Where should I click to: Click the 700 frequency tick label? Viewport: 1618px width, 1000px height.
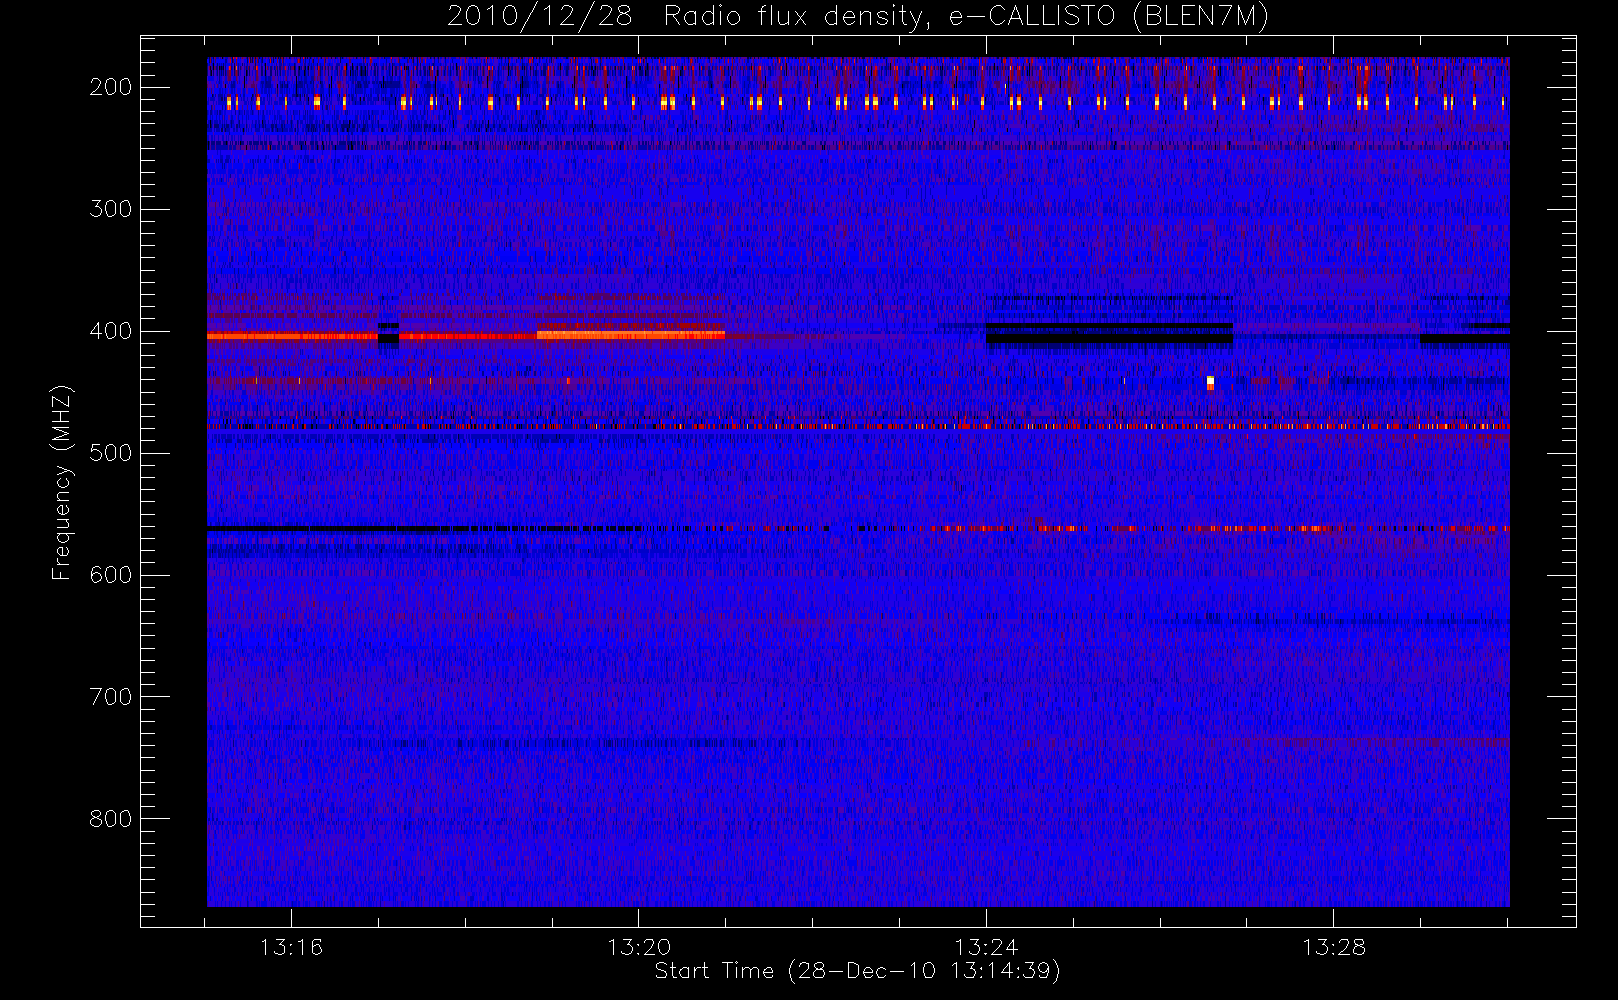[110, 697]
